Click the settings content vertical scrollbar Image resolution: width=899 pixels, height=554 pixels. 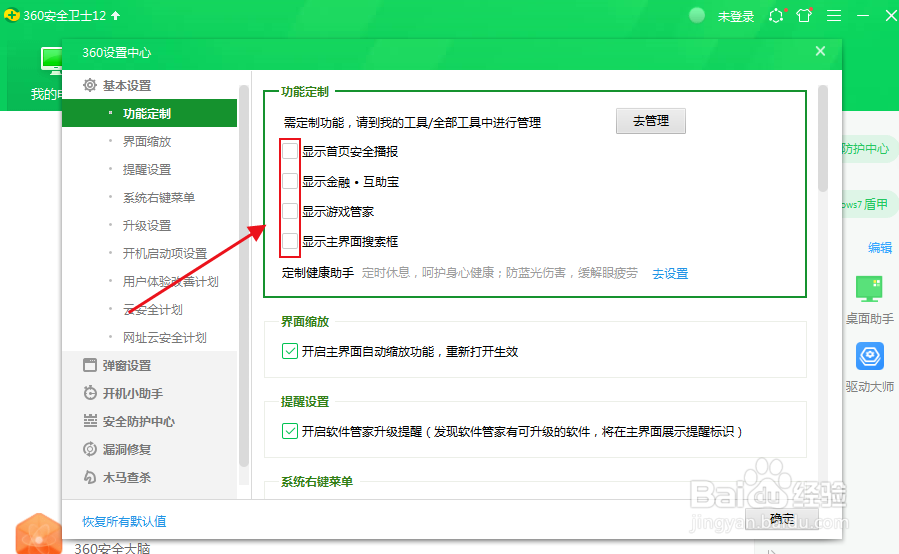823,138
